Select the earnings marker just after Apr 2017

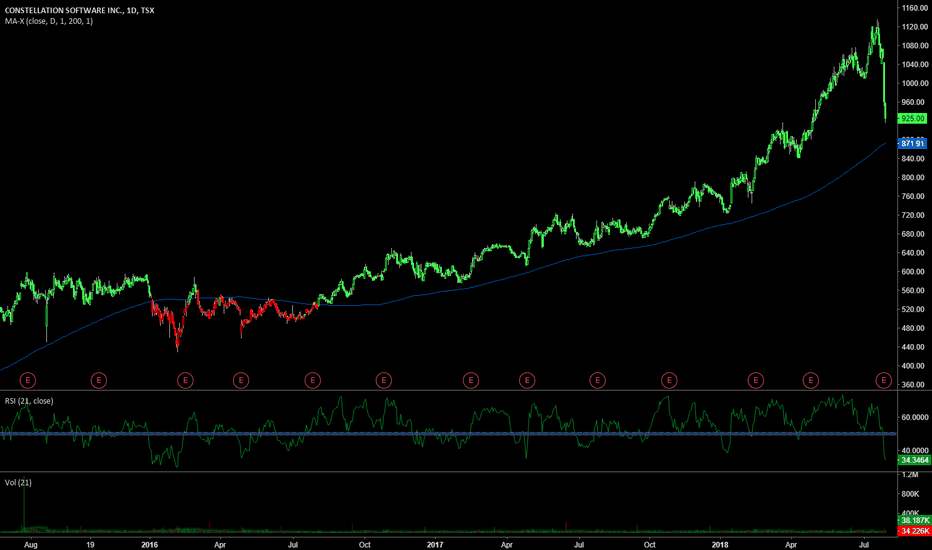(527, 380)
